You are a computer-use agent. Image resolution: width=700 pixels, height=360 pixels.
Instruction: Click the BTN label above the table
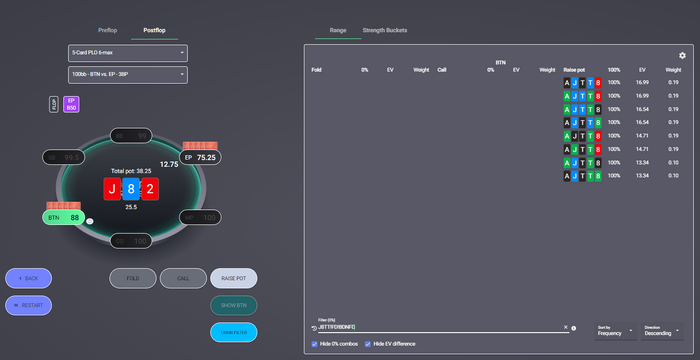[500, 63]
